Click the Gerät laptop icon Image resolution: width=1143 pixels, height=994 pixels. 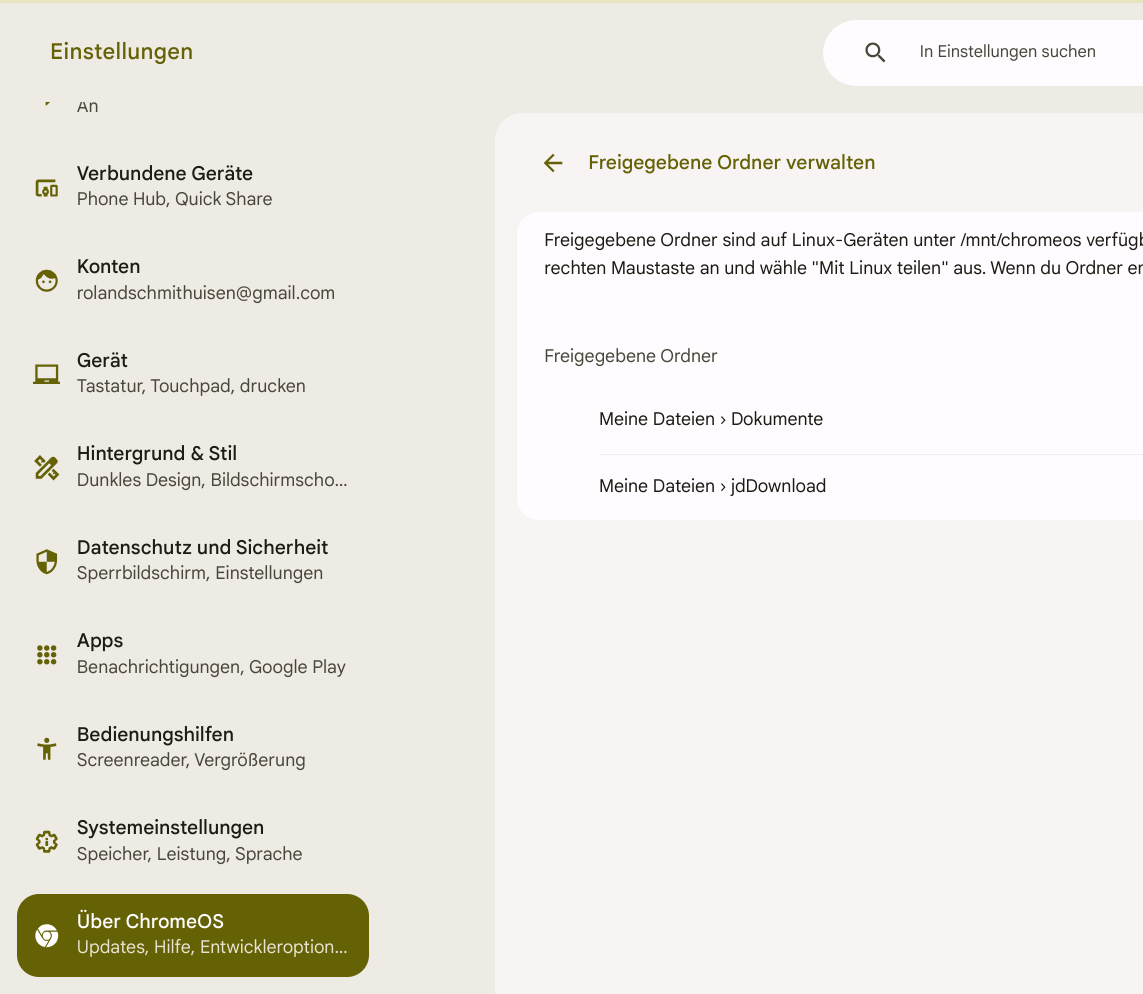[x=46, y=374]
